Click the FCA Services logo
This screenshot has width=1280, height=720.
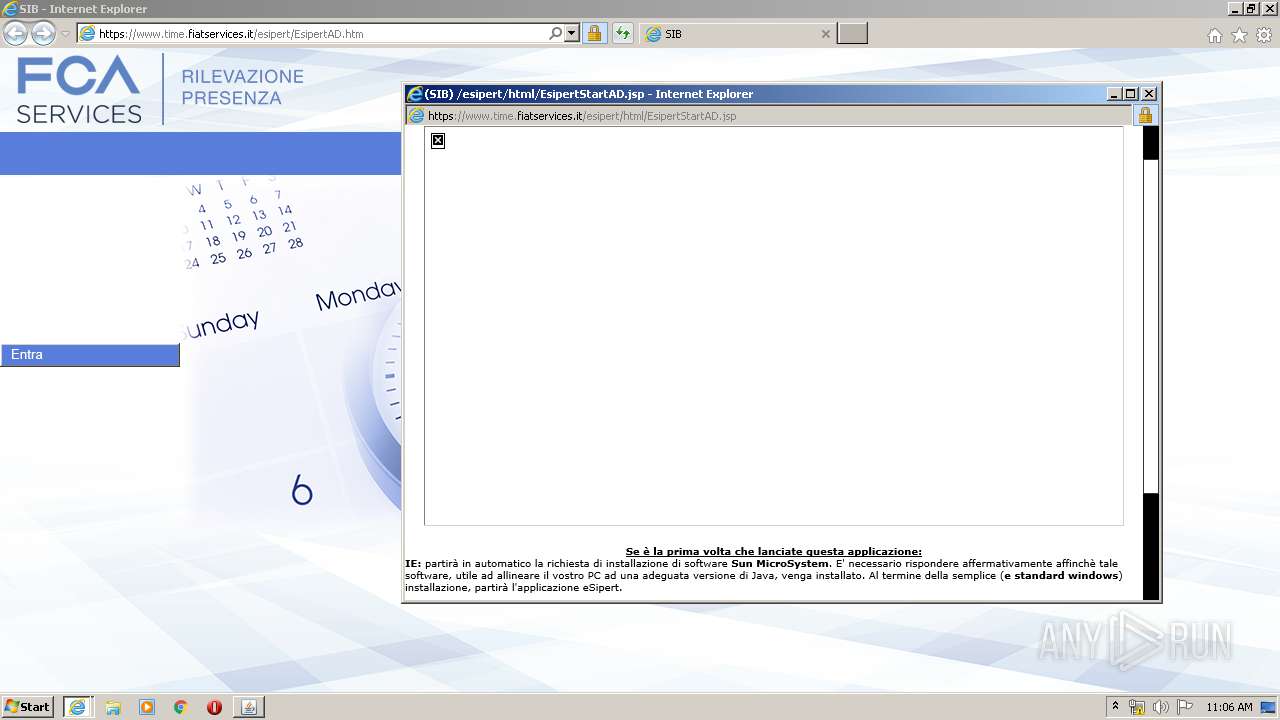[x=79, y=90]
